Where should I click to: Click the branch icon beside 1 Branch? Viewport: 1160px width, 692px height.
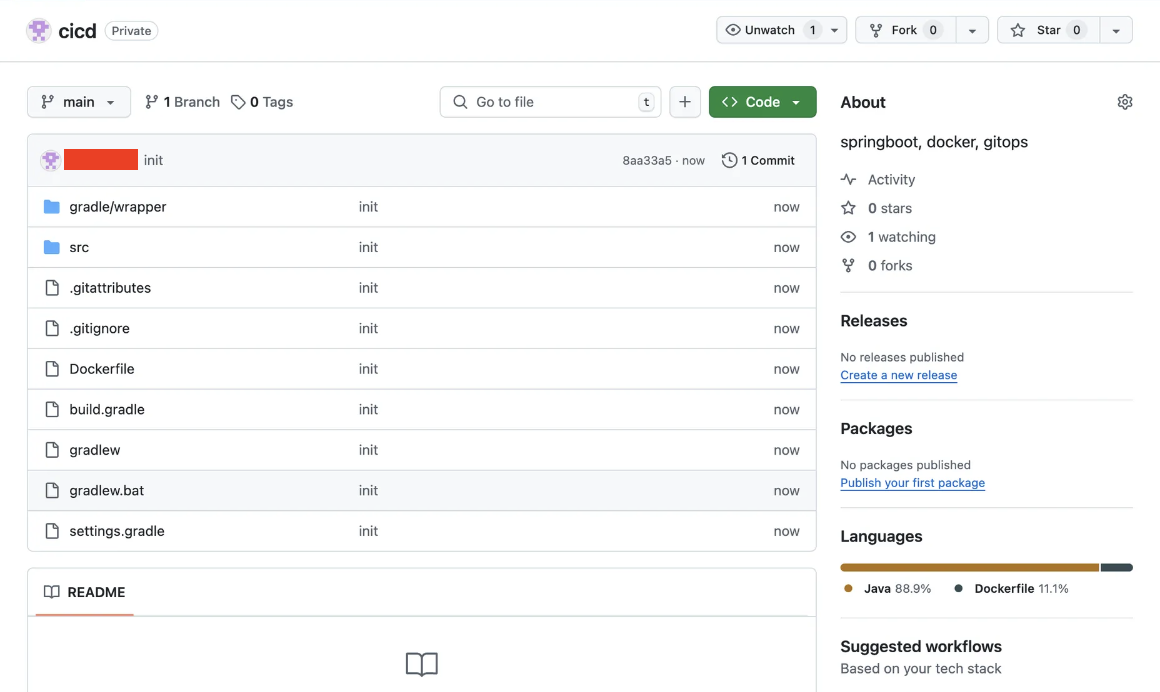pyautogui.click(x=152, y=102)
